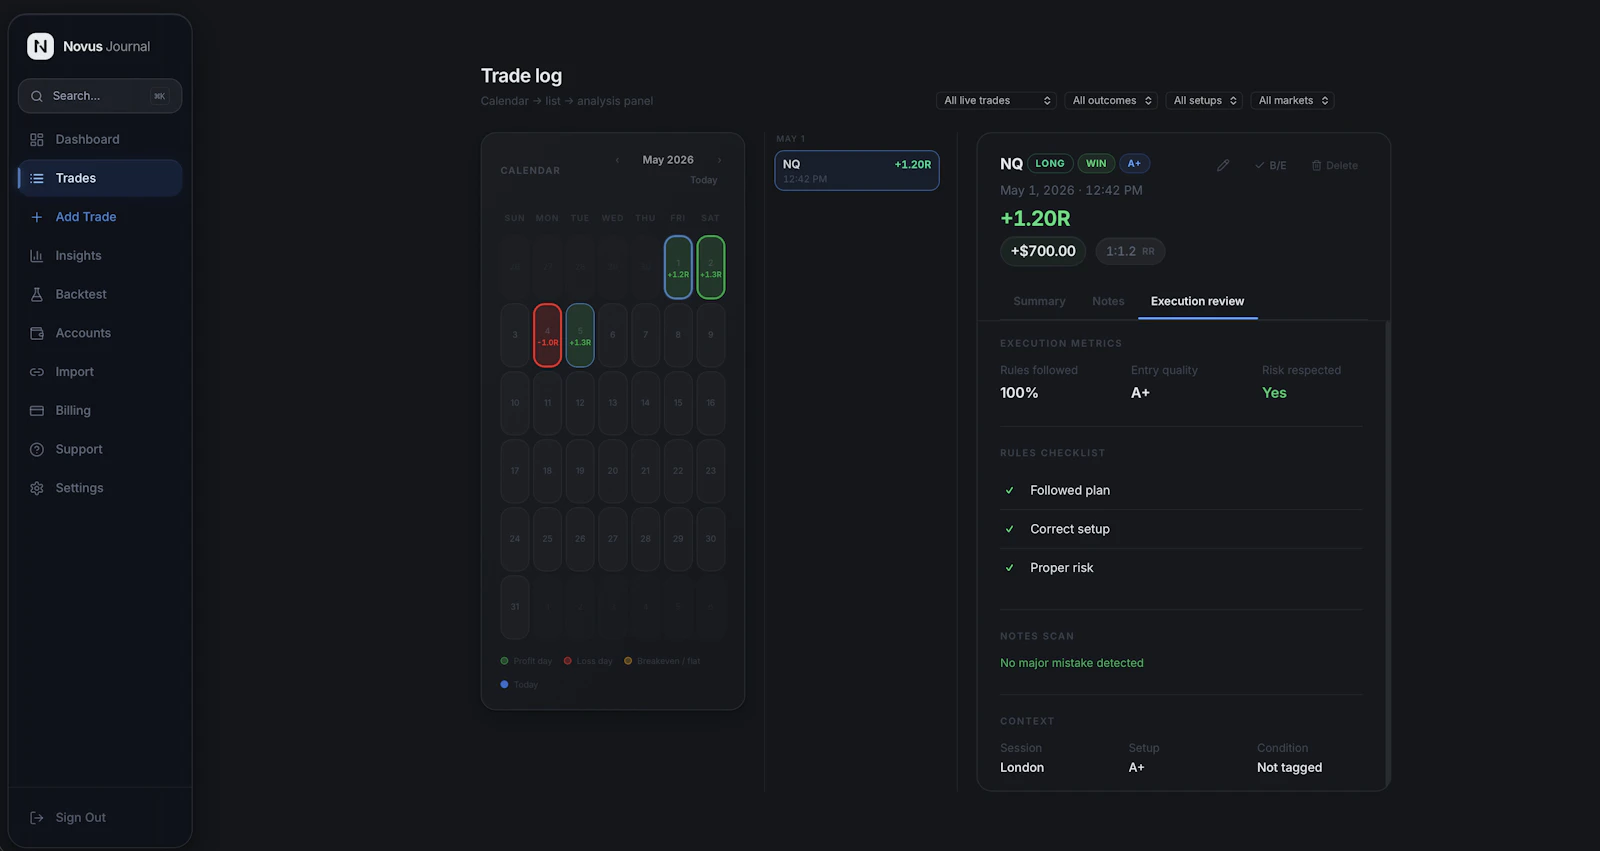This screenshot has height=851, width=1600.
Task: Go to the previous calendar month
Action: click(x=617, y=160)
